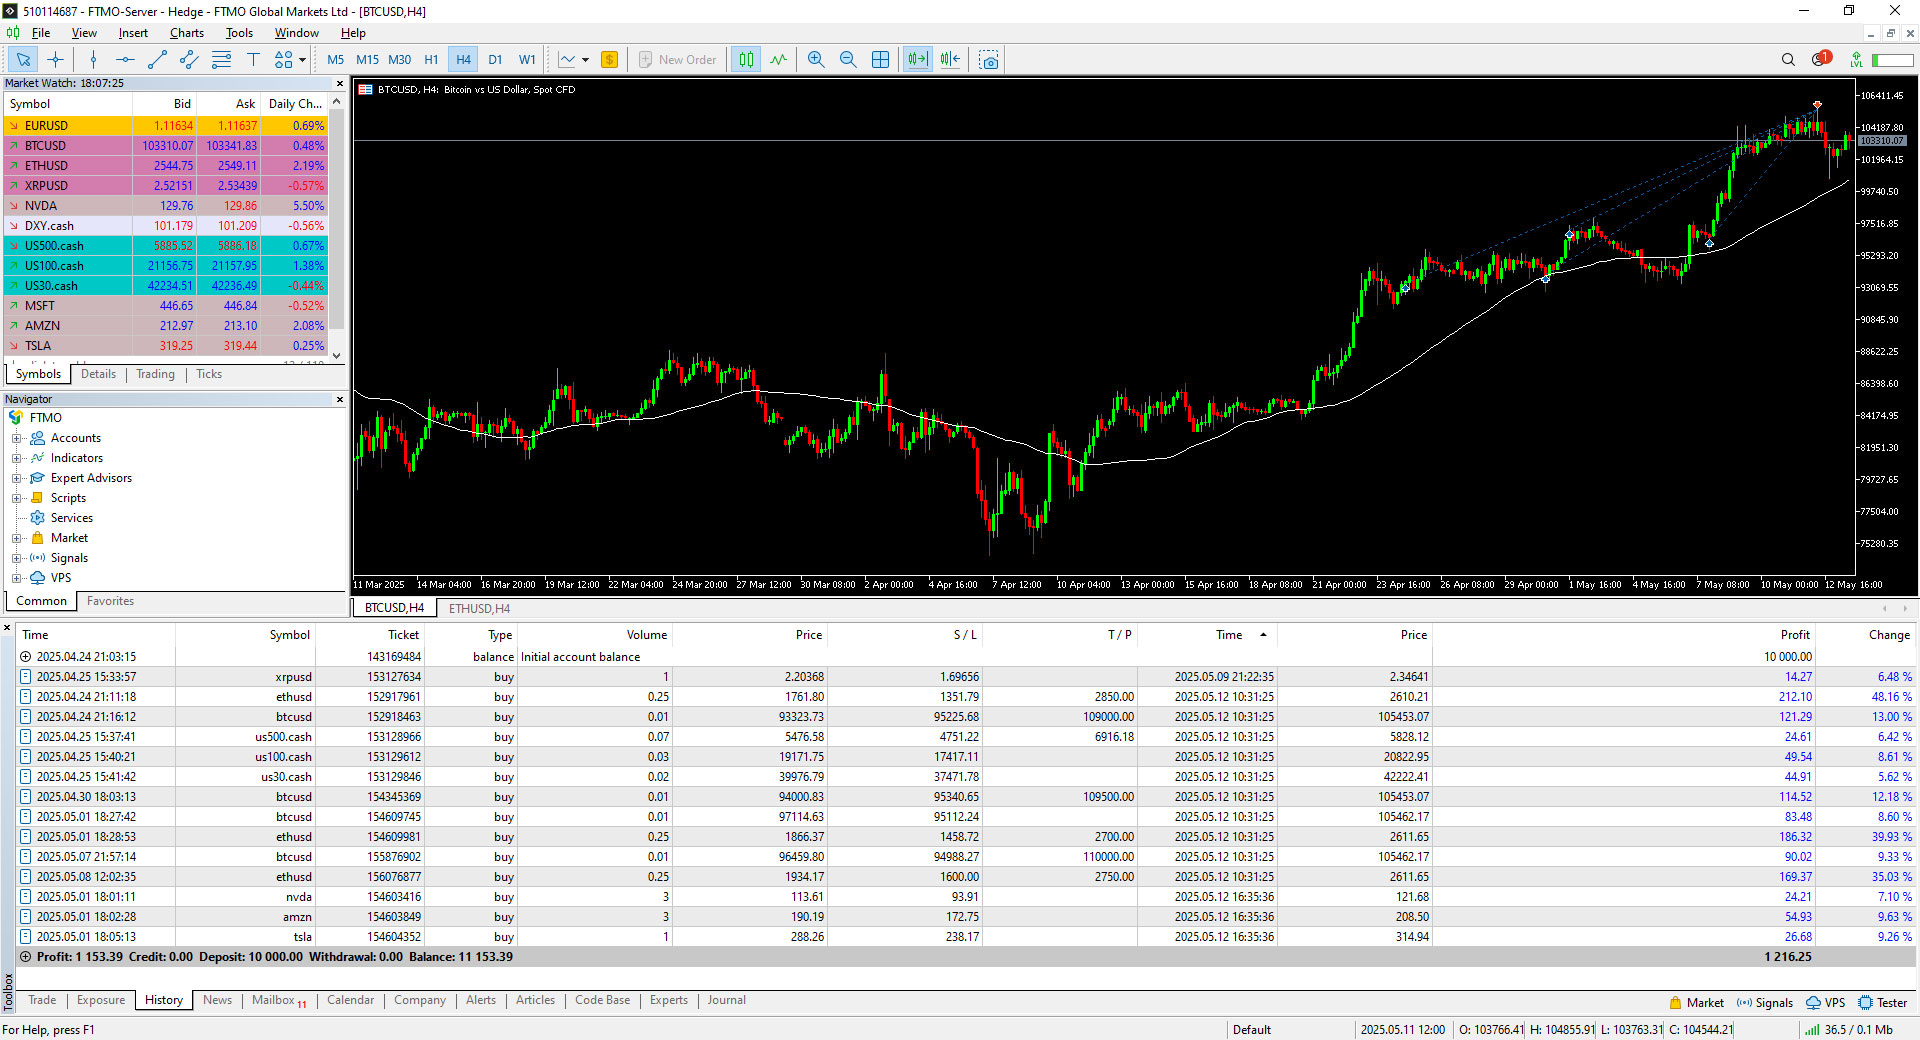Click the chart type line icon
1920x1040 pixels.
click(567, 60)
